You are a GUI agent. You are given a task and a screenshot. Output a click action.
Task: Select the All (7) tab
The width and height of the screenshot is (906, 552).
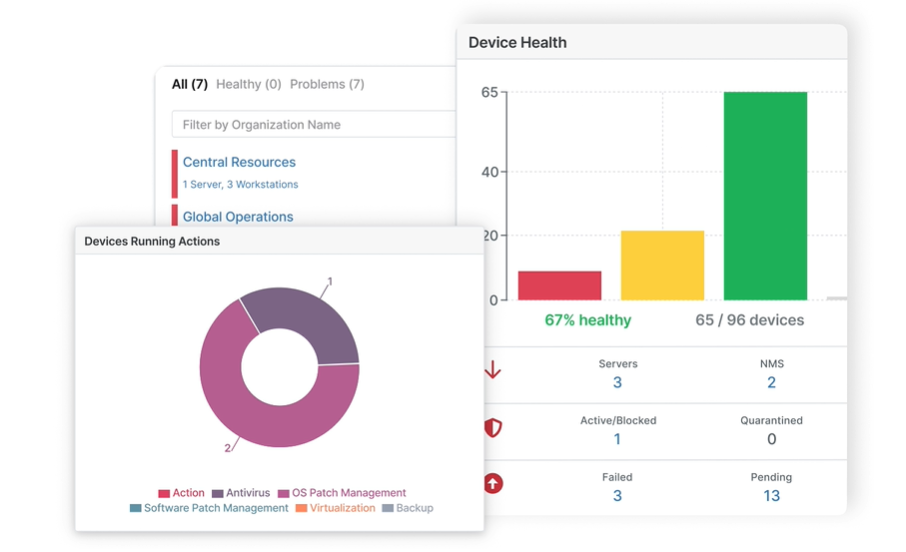[190, 84]
